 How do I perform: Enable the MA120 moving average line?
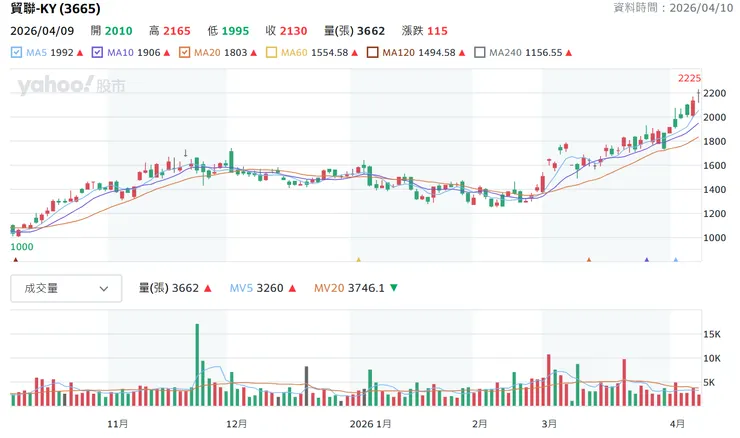(373, 52)
